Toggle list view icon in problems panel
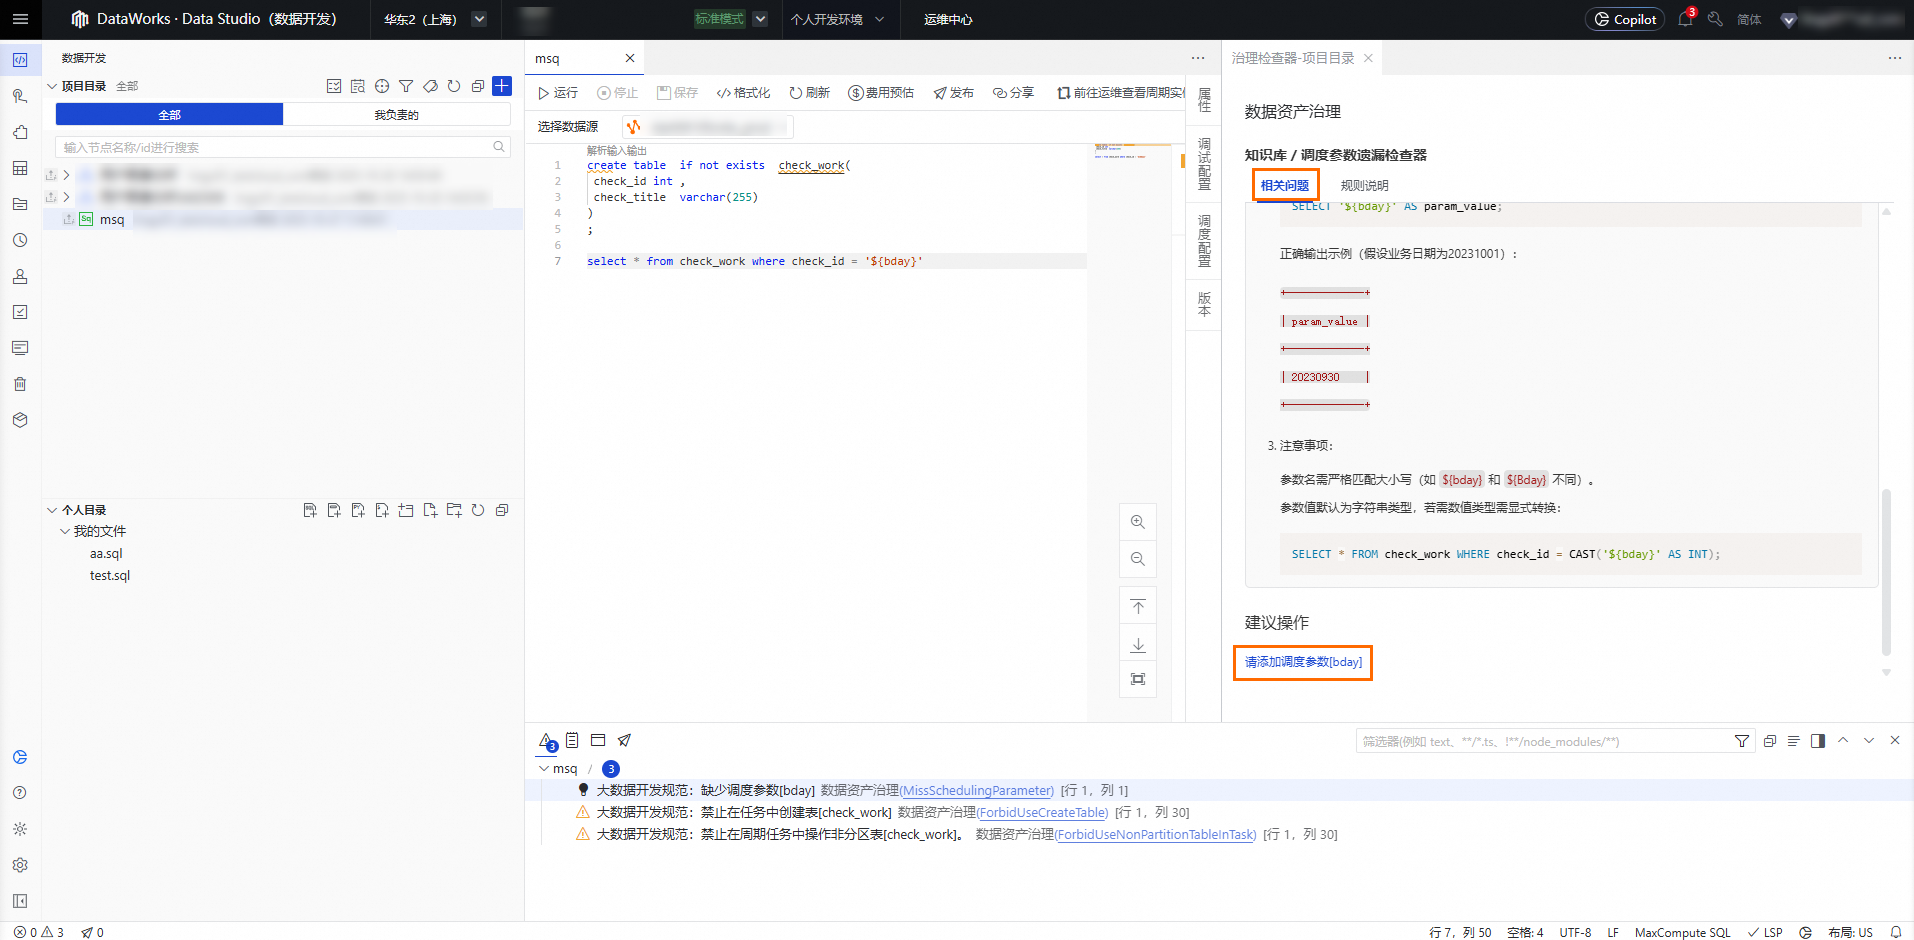The height and width of the screenshot is (940, 1914). click(1794, 741)
